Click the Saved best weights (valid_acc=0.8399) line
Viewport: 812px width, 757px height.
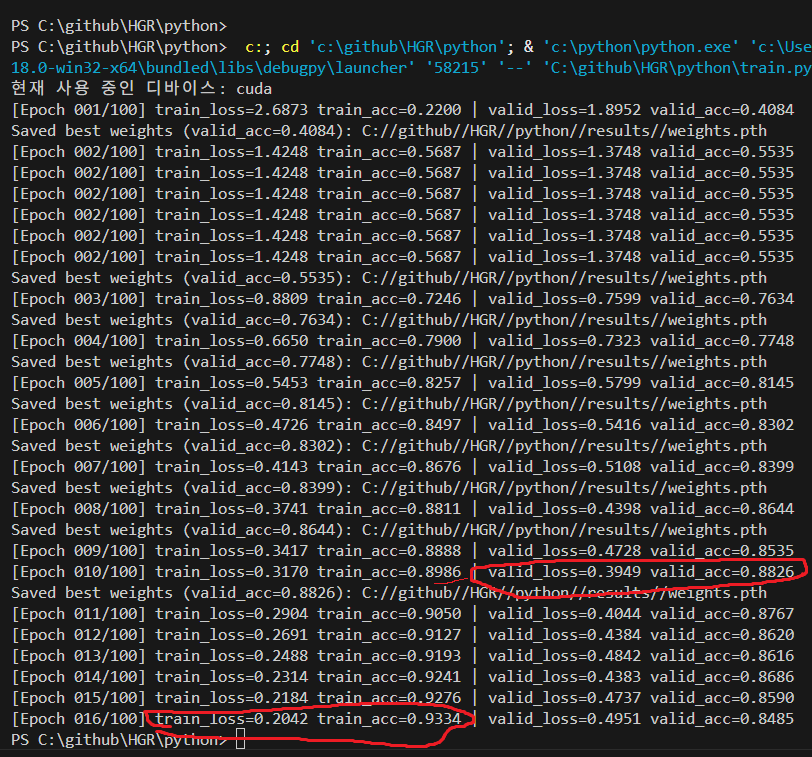(x=389, y=488)
